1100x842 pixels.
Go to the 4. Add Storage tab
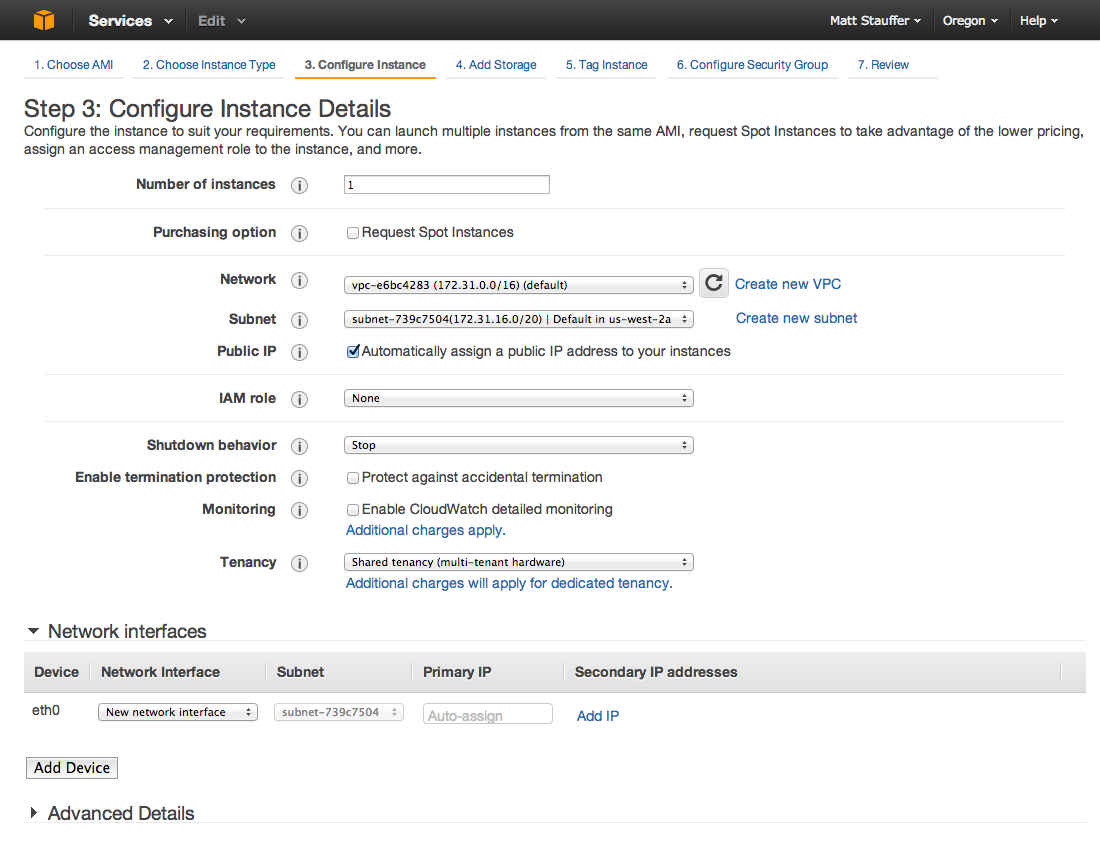pyautogui.click(x=496, y=65)
